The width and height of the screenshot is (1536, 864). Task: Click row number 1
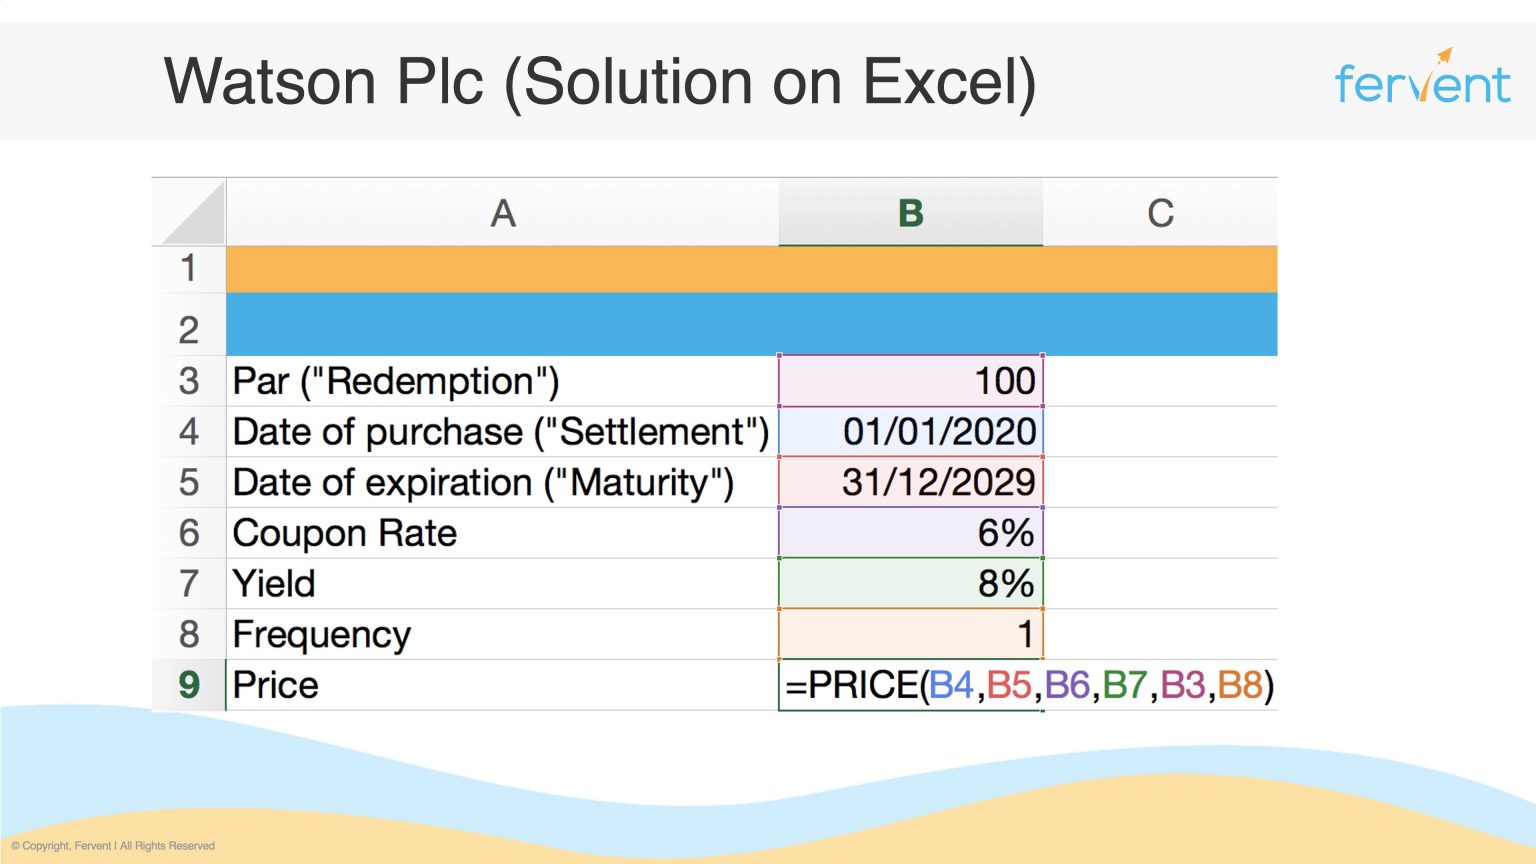[188, 268]
